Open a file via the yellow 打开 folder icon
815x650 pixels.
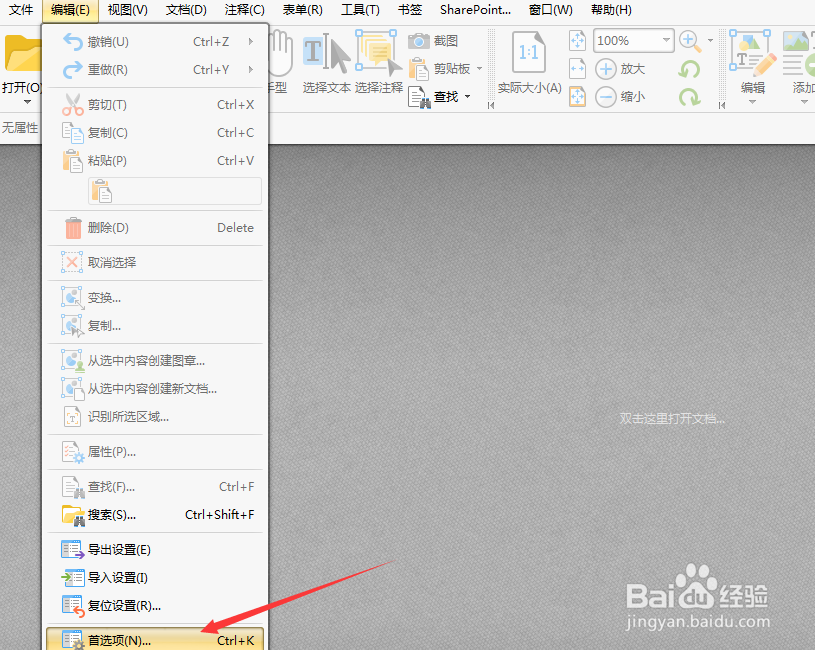pos(22,50)
